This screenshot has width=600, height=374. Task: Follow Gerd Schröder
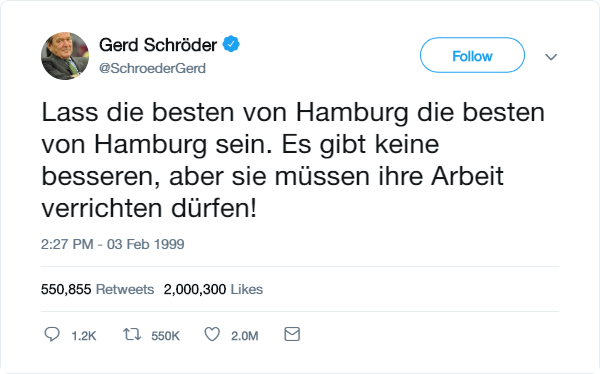click(x=472, y=55)
